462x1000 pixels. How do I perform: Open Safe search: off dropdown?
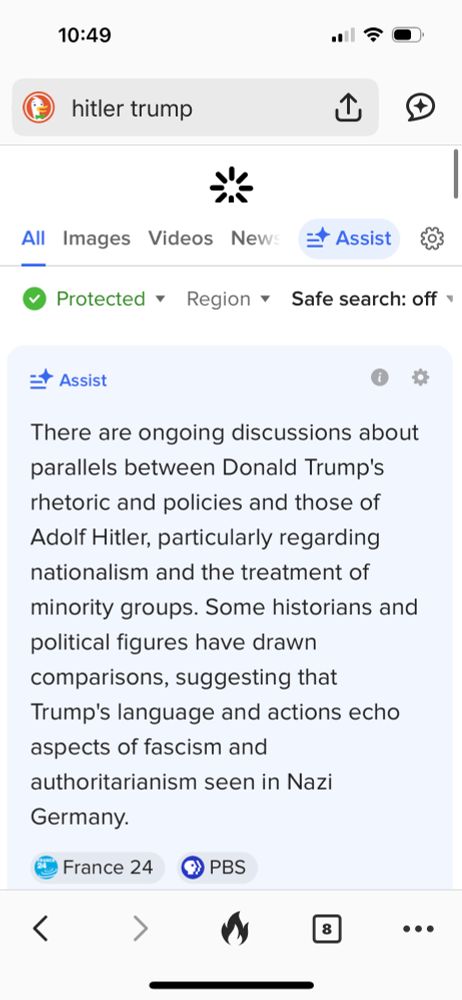pos(375,298)
